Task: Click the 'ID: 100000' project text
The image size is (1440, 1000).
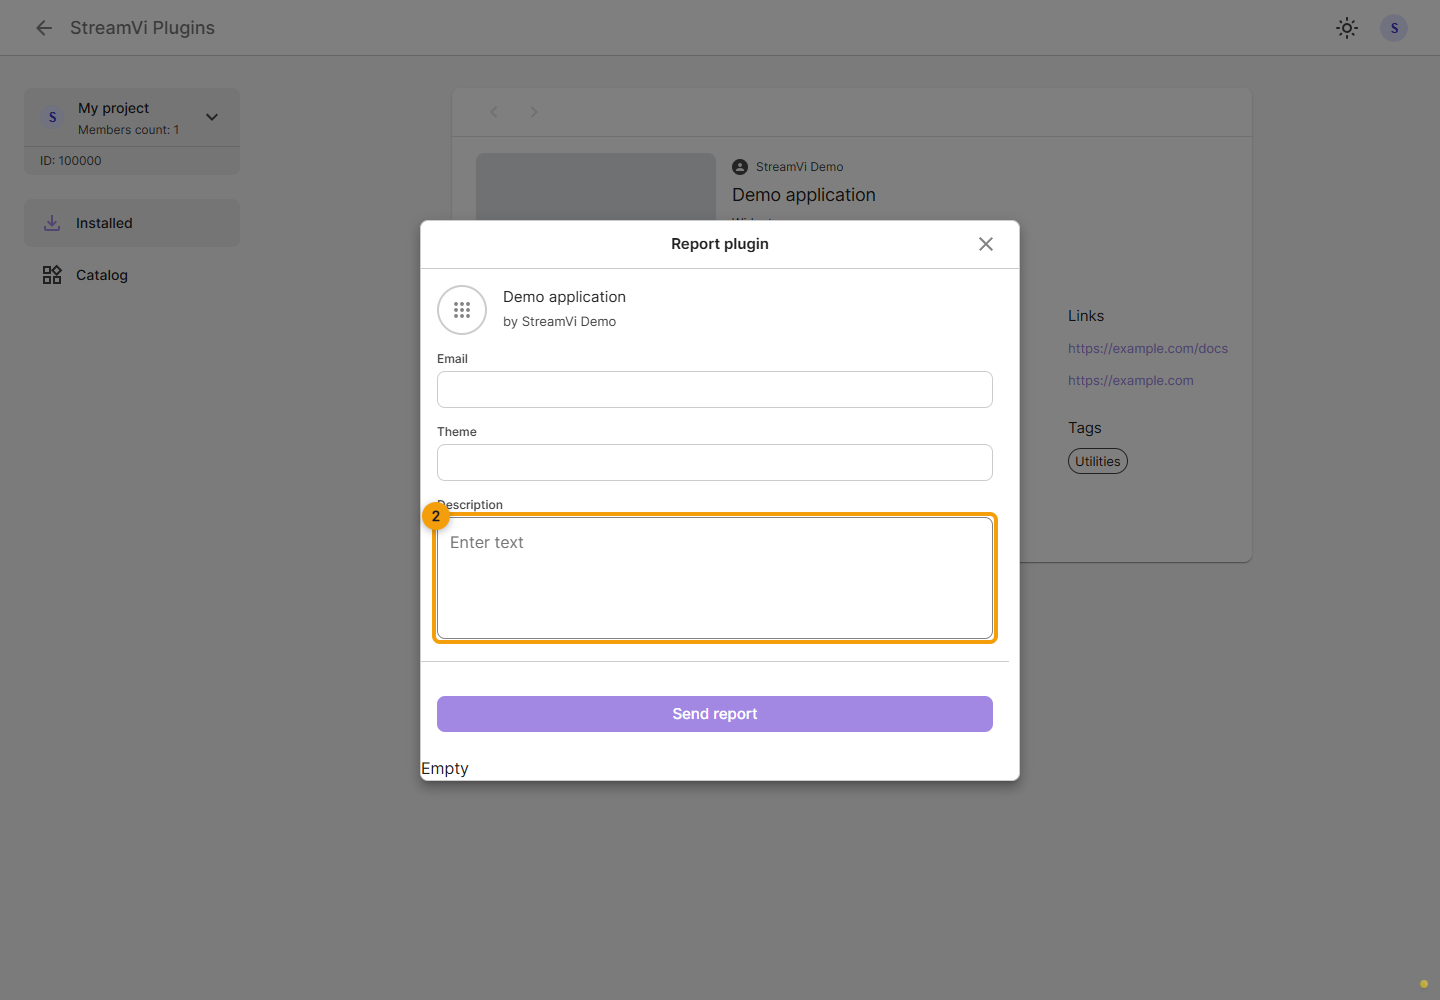Action: pyautogui.click(x=71, y=161)
